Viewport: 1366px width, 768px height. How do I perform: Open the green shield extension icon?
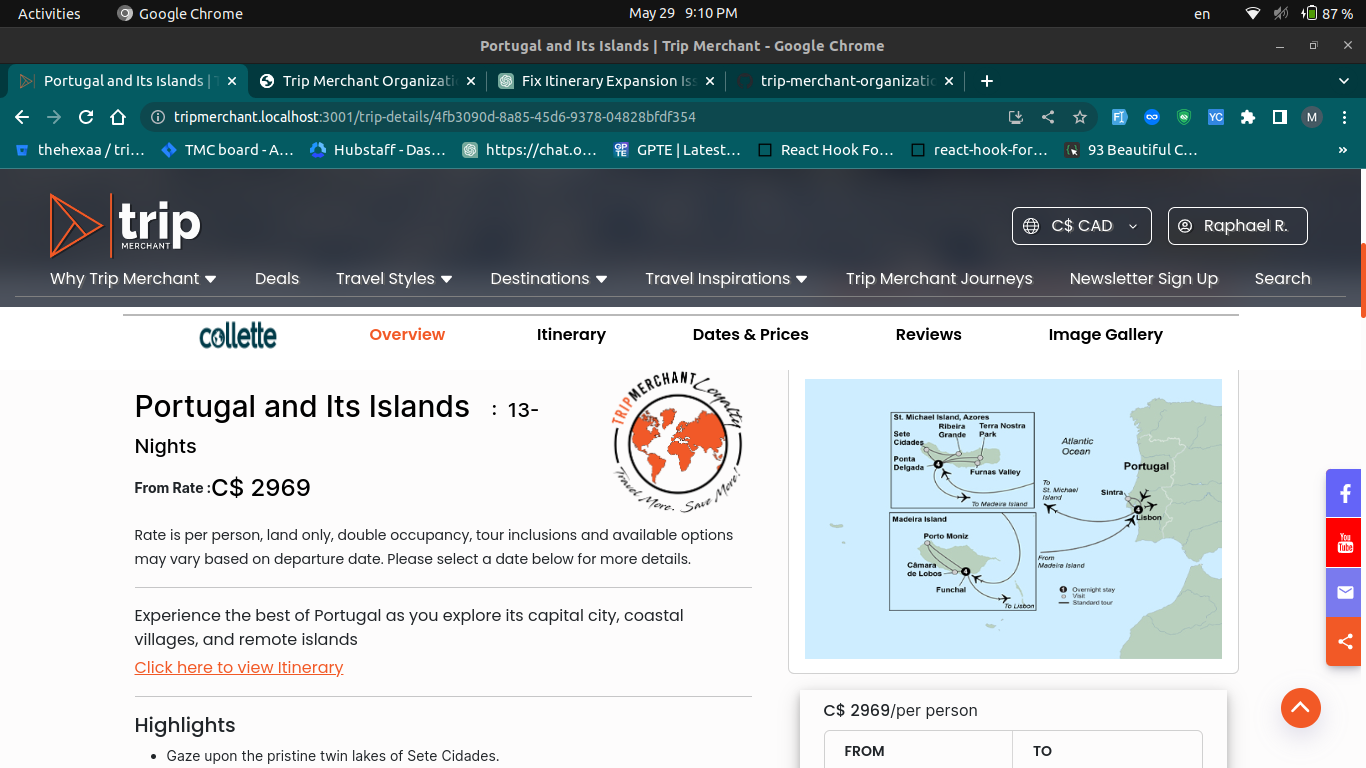click(x=1183, y=117)
